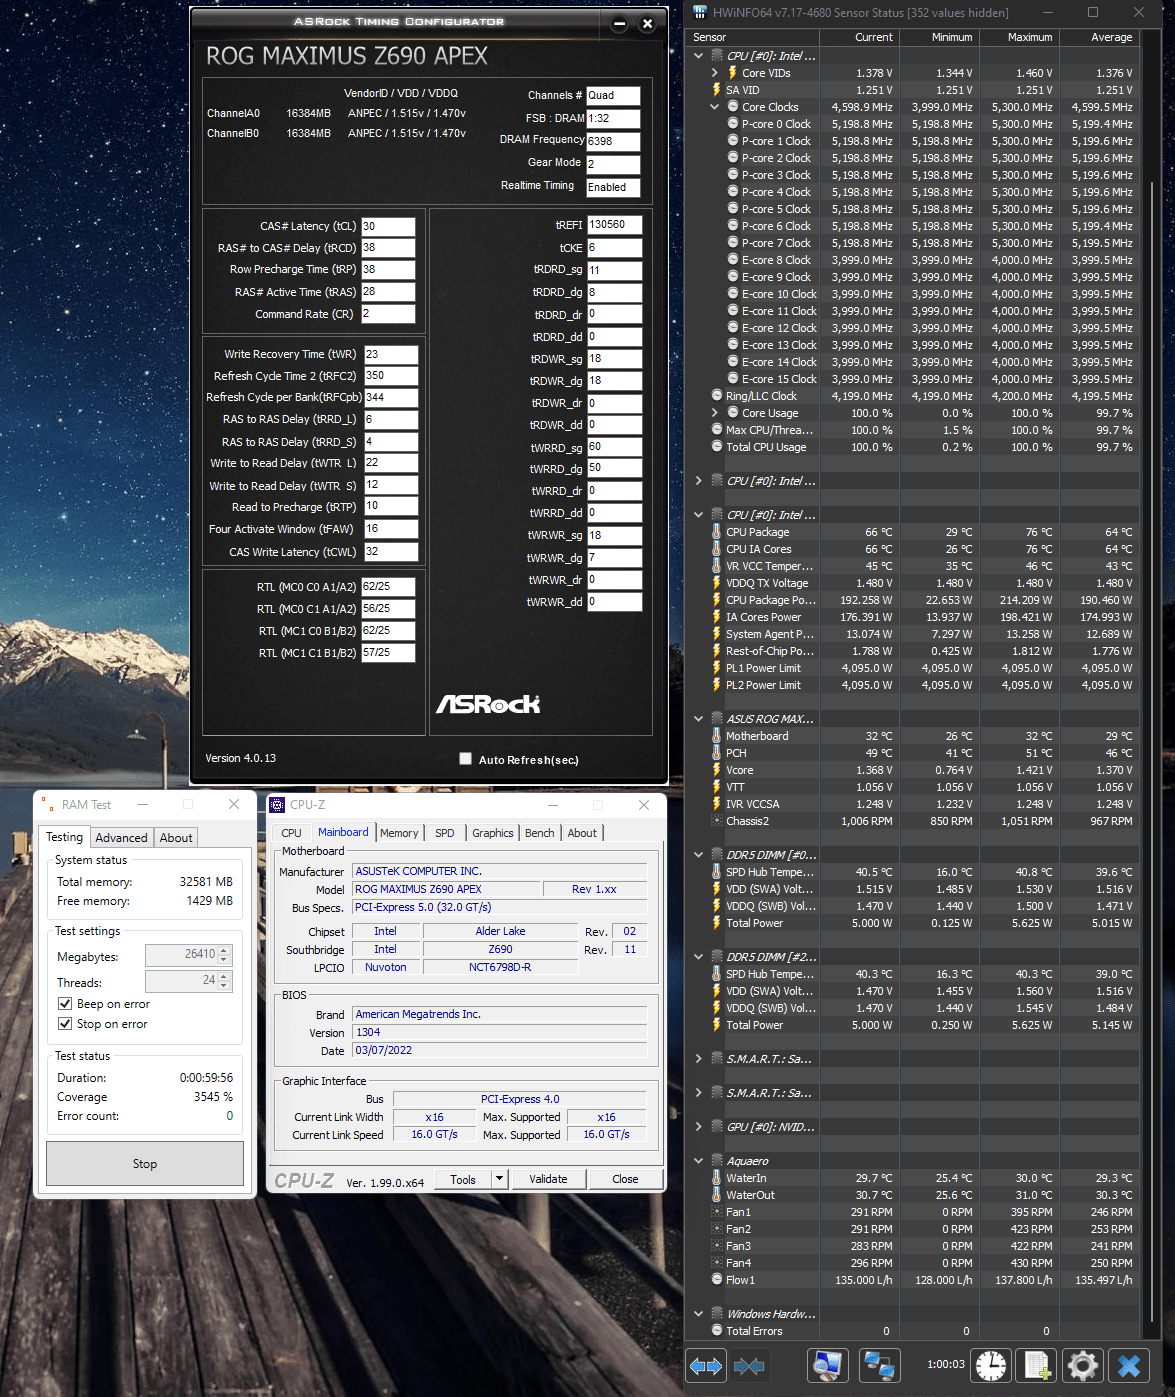Collapse the ASUS ROG MAX sensor group

pyautogui.click(x=699, y=719)
